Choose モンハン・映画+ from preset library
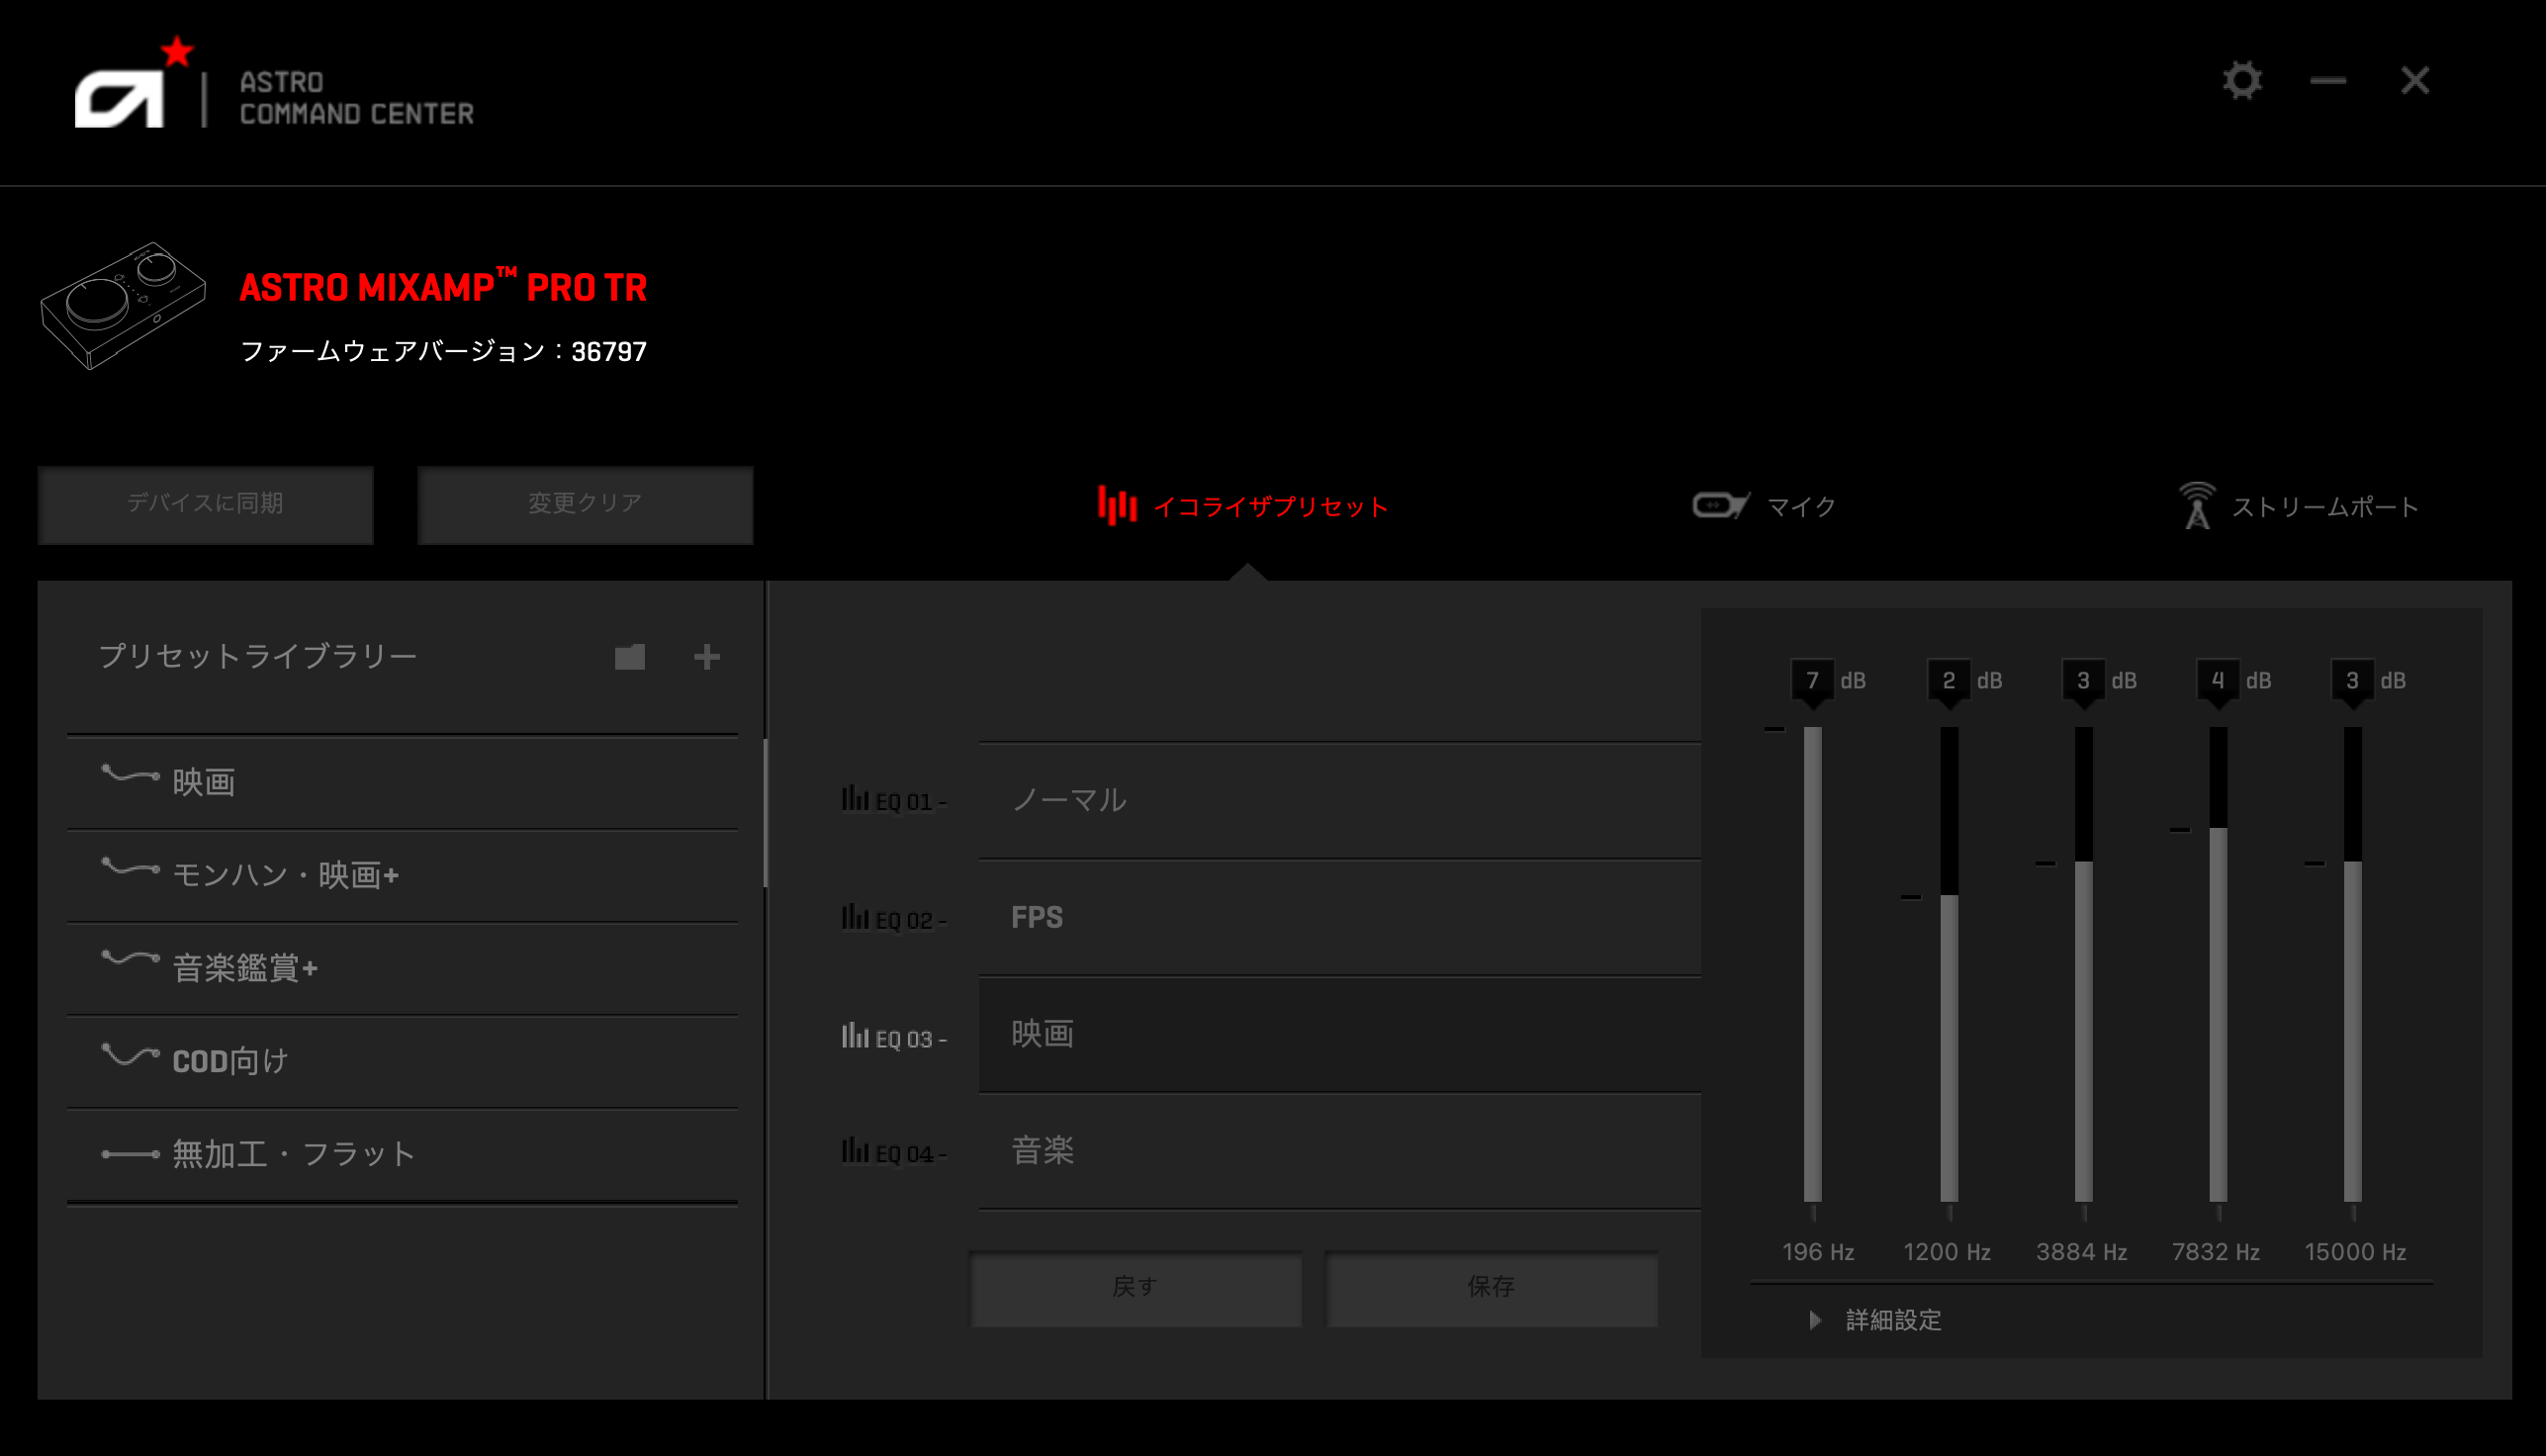This screenshot has height=1456, width=2546. click(x=285, y=875)
